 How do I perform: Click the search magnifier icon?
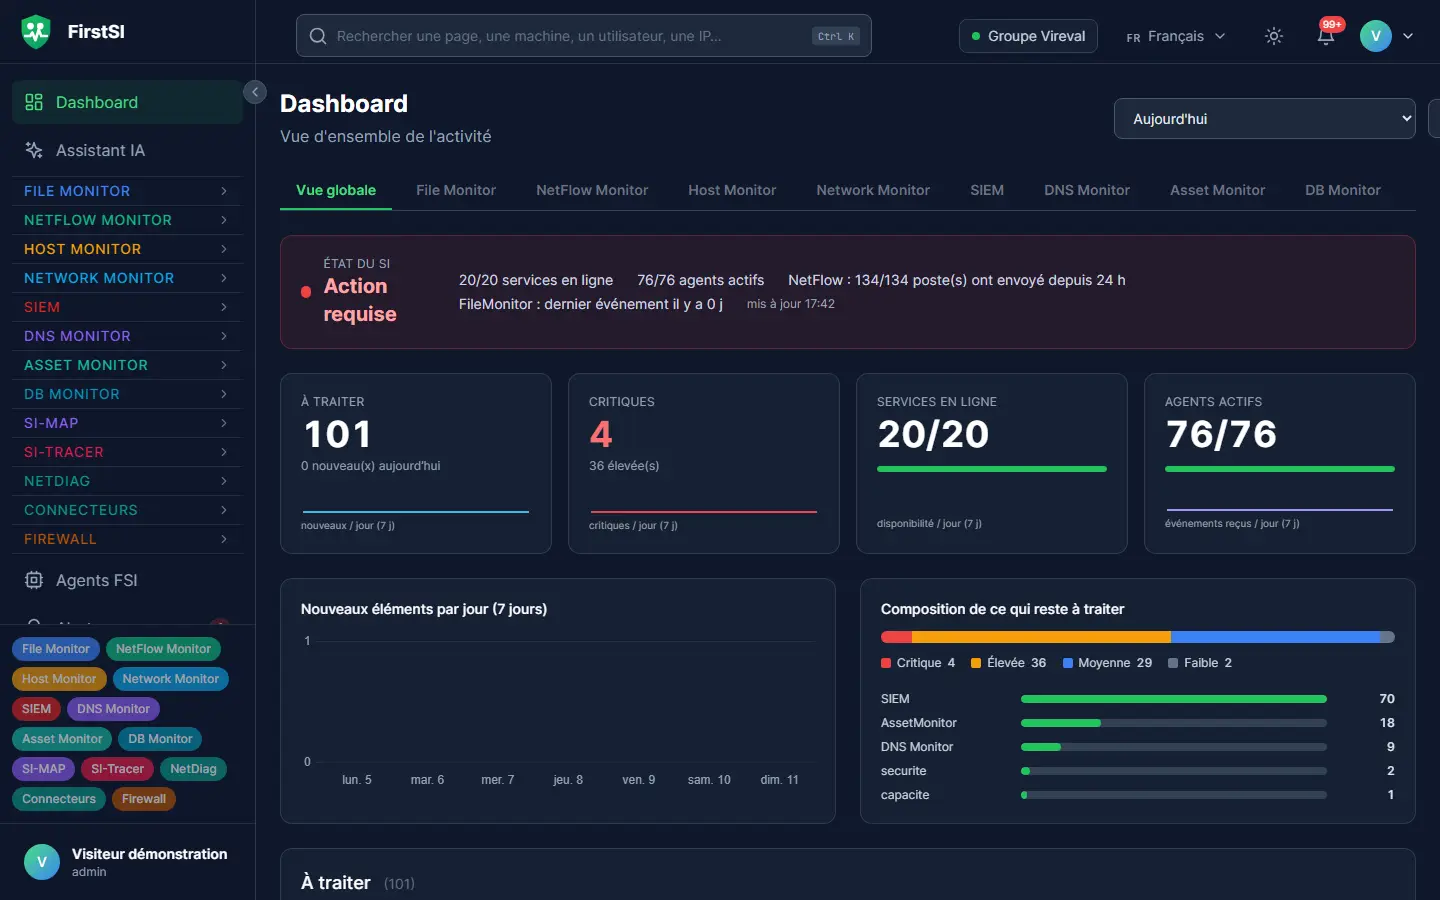point(318,36)
